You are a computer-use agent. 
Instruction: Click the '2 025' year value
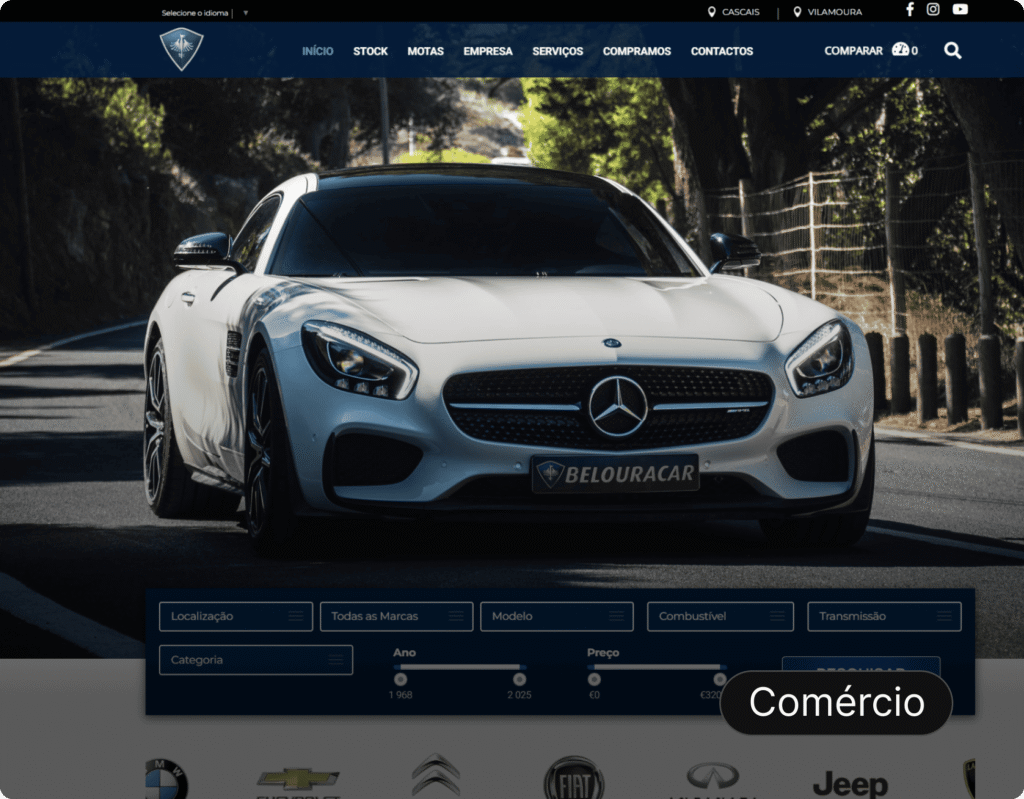(519, 695)
